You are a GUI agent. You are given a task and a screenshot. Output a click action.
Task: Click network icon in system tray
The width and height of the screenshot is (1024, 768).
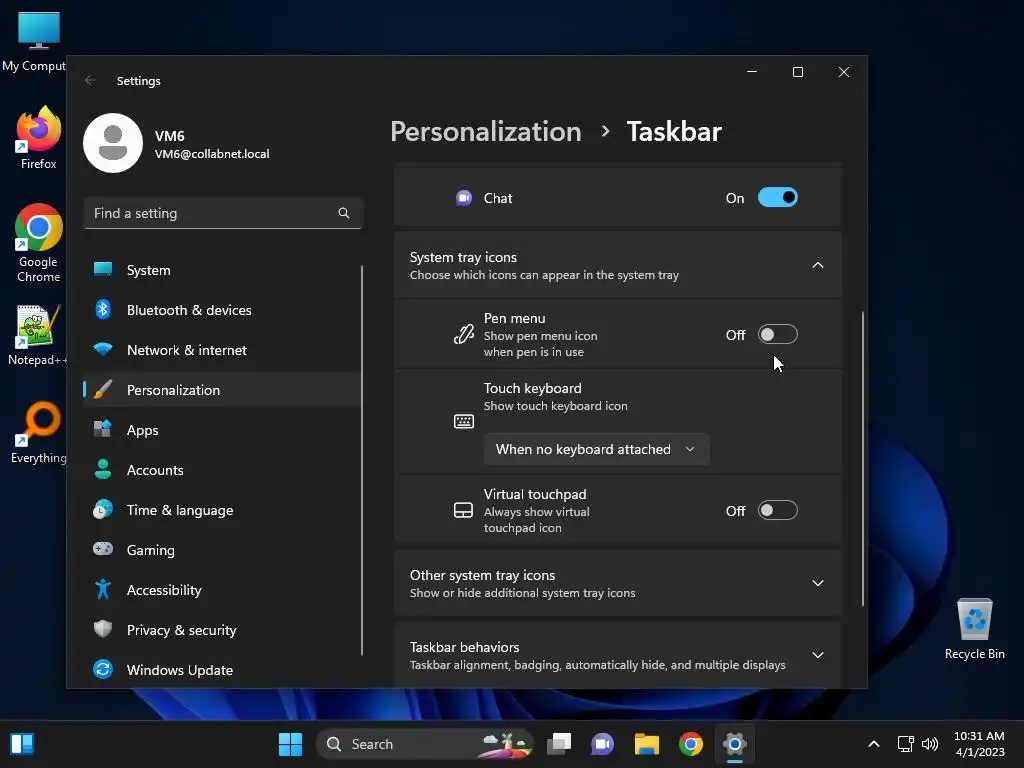(x=905, y=744)
